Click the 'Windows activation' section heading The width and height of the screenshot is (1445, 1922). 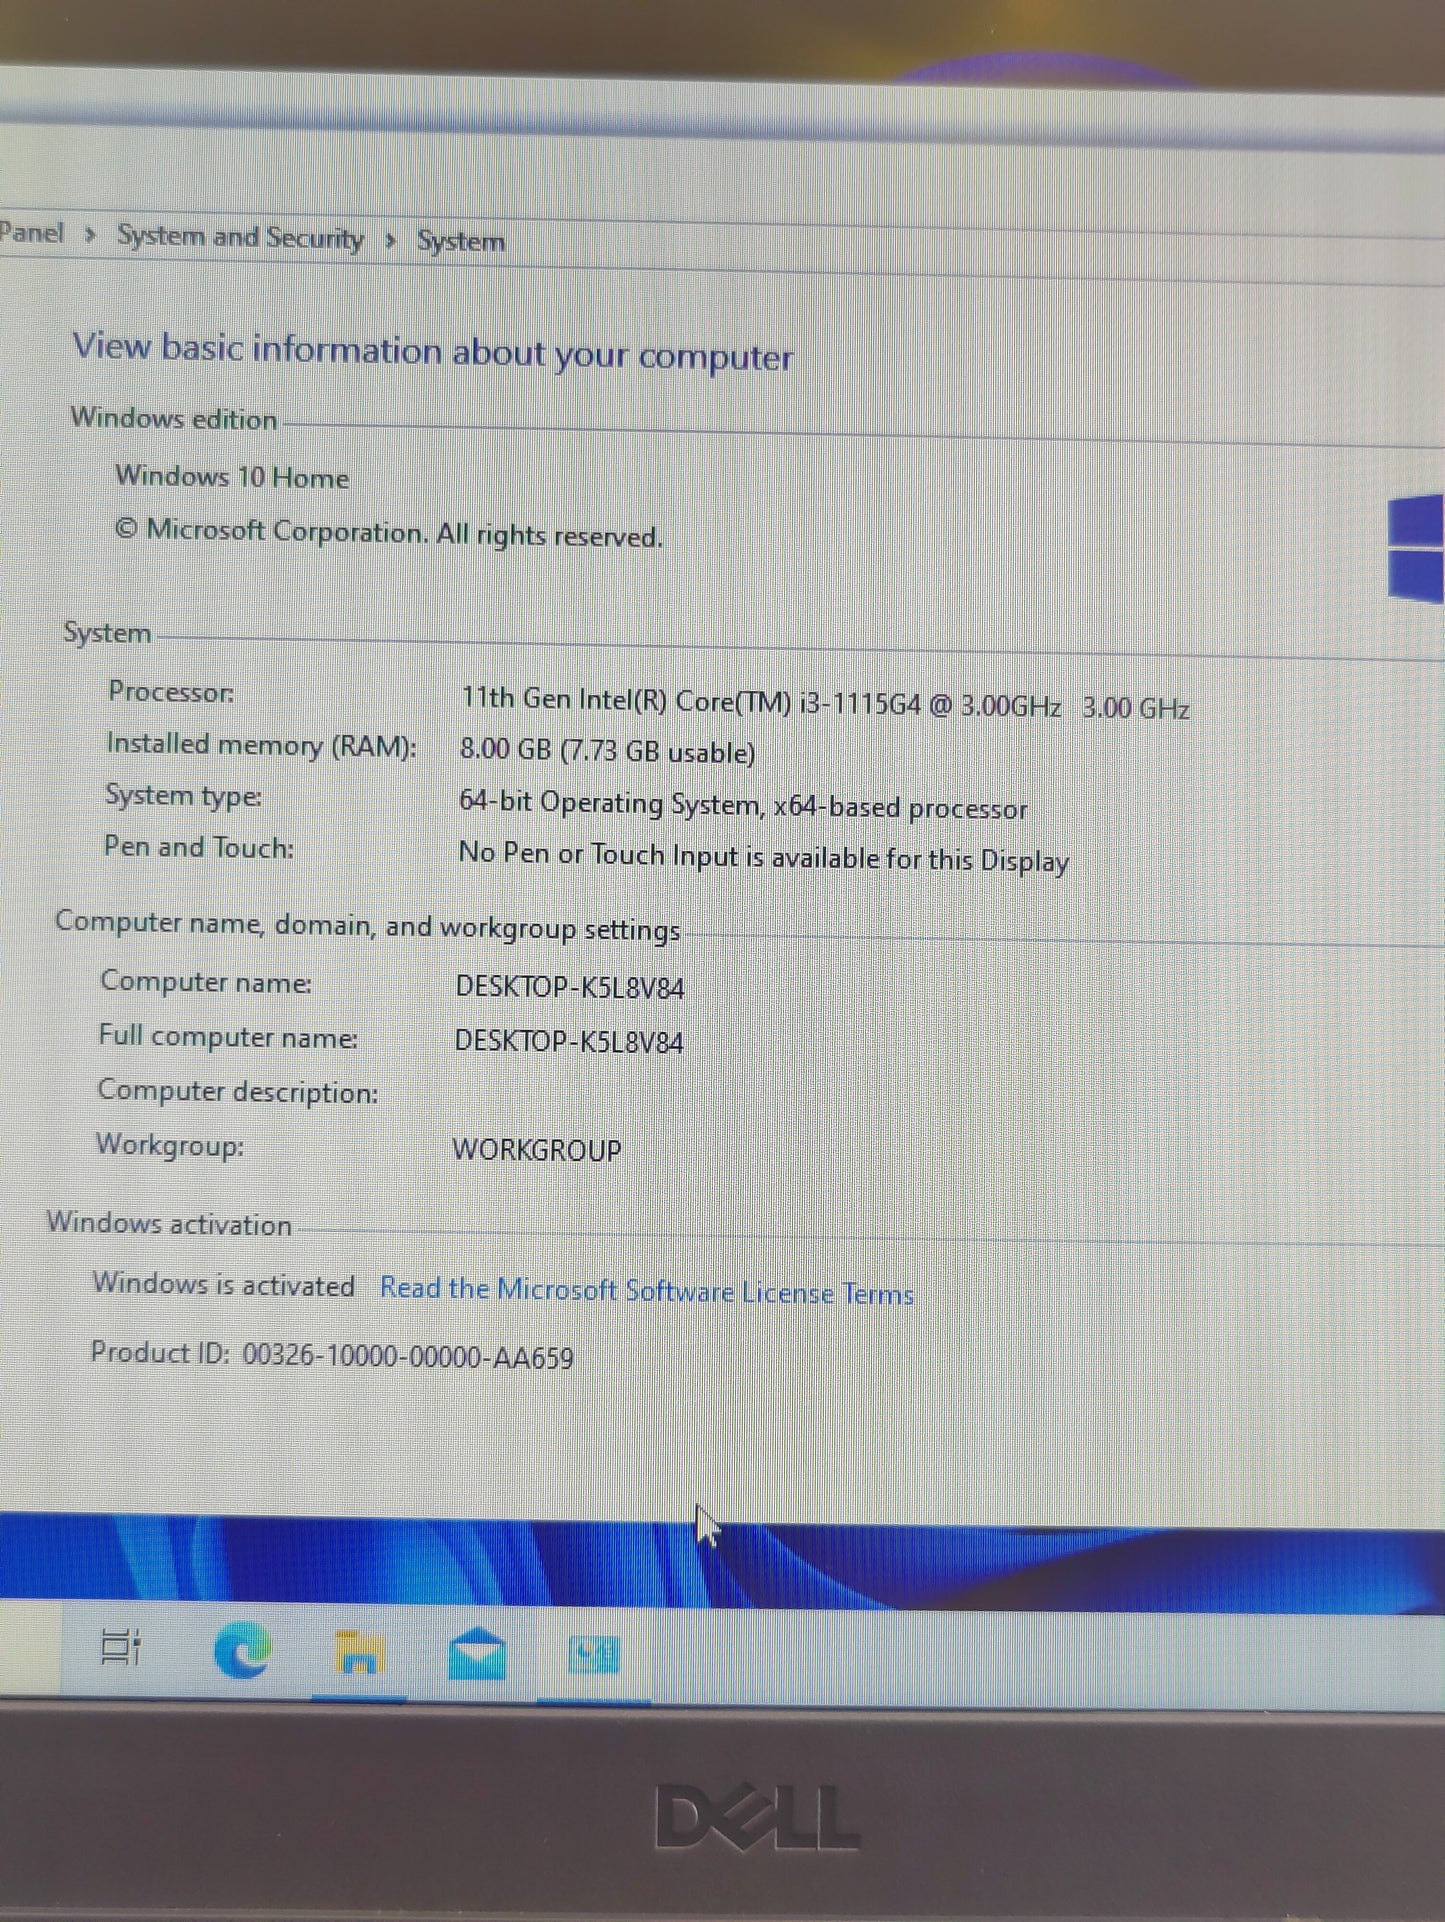[x=169, y=1224]
